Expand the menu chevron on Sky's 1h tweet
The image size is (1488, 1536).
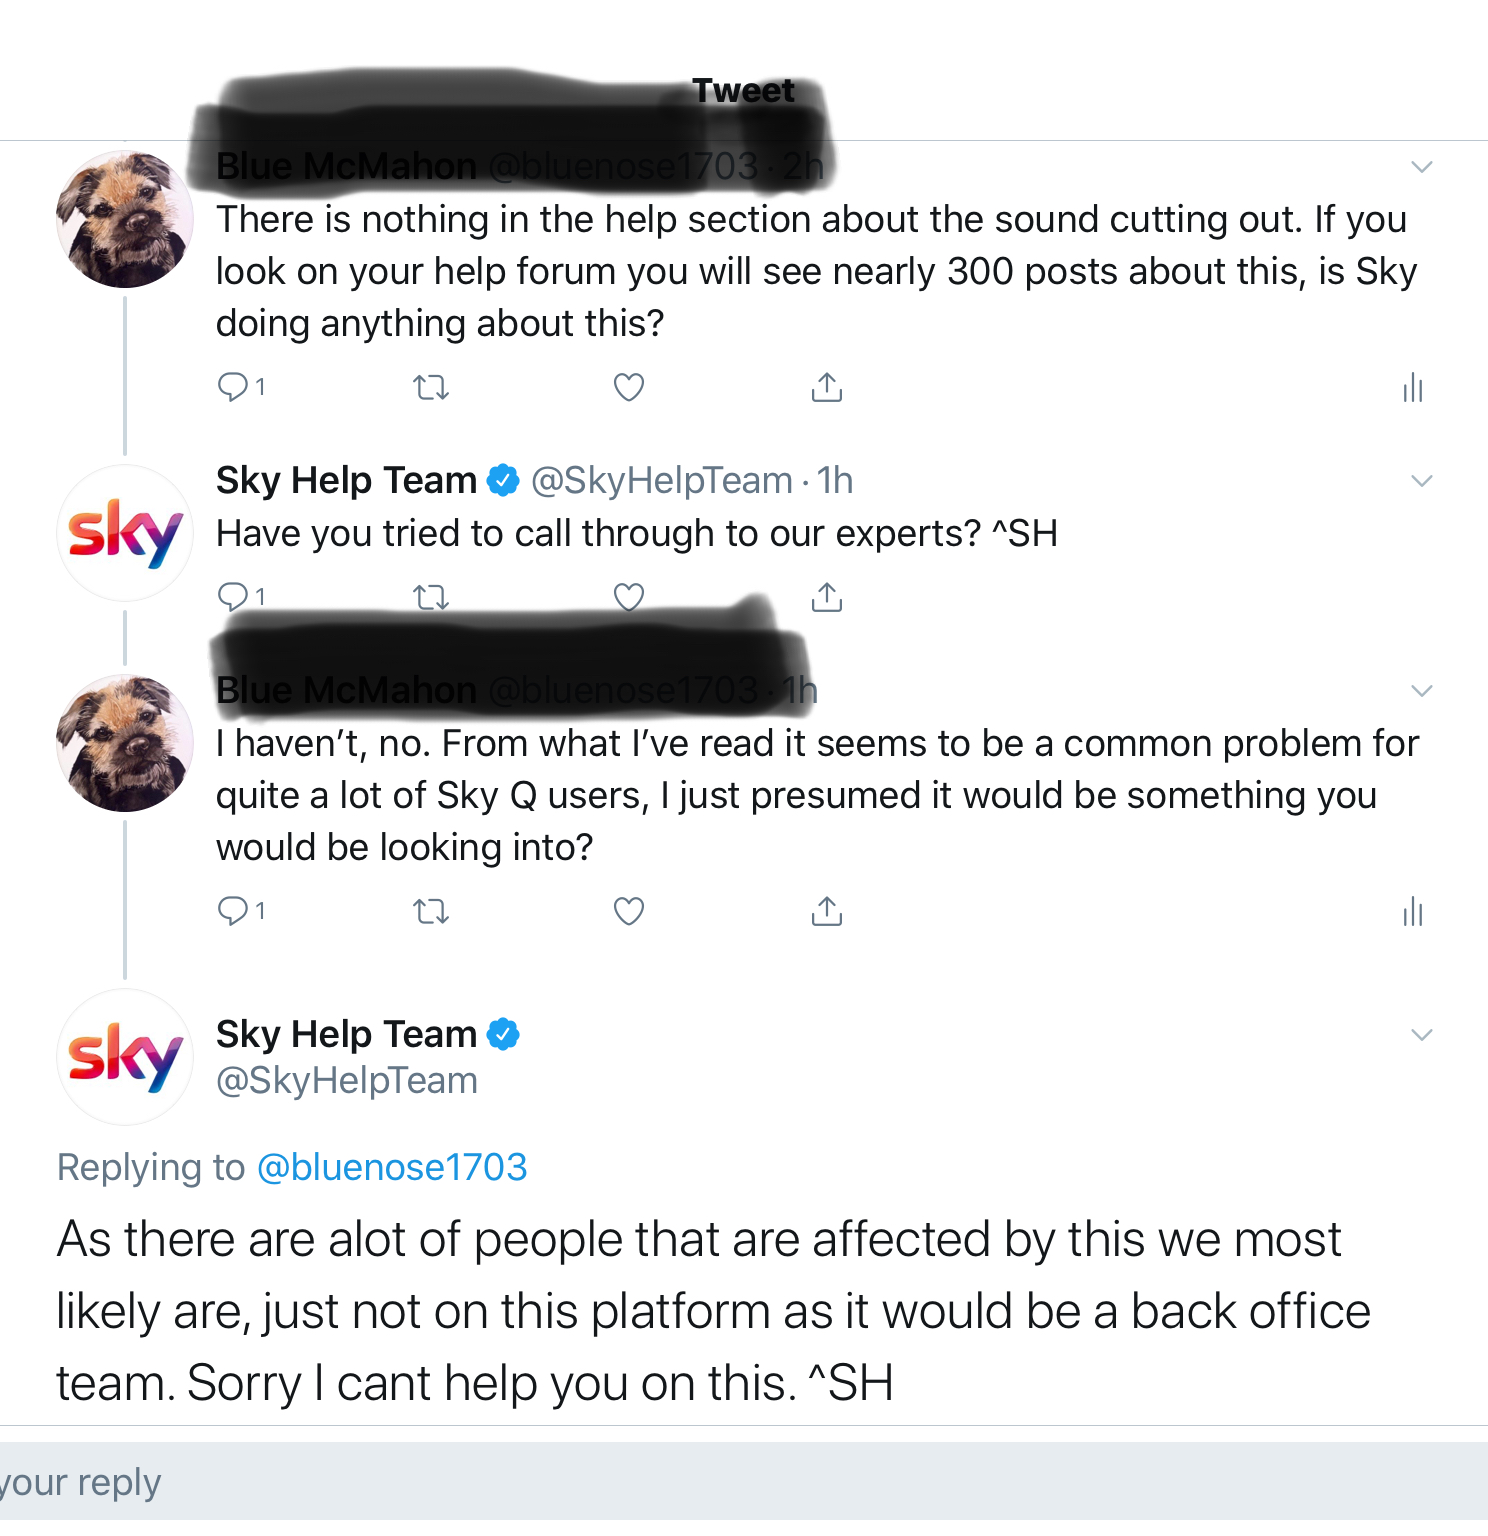1421,481
